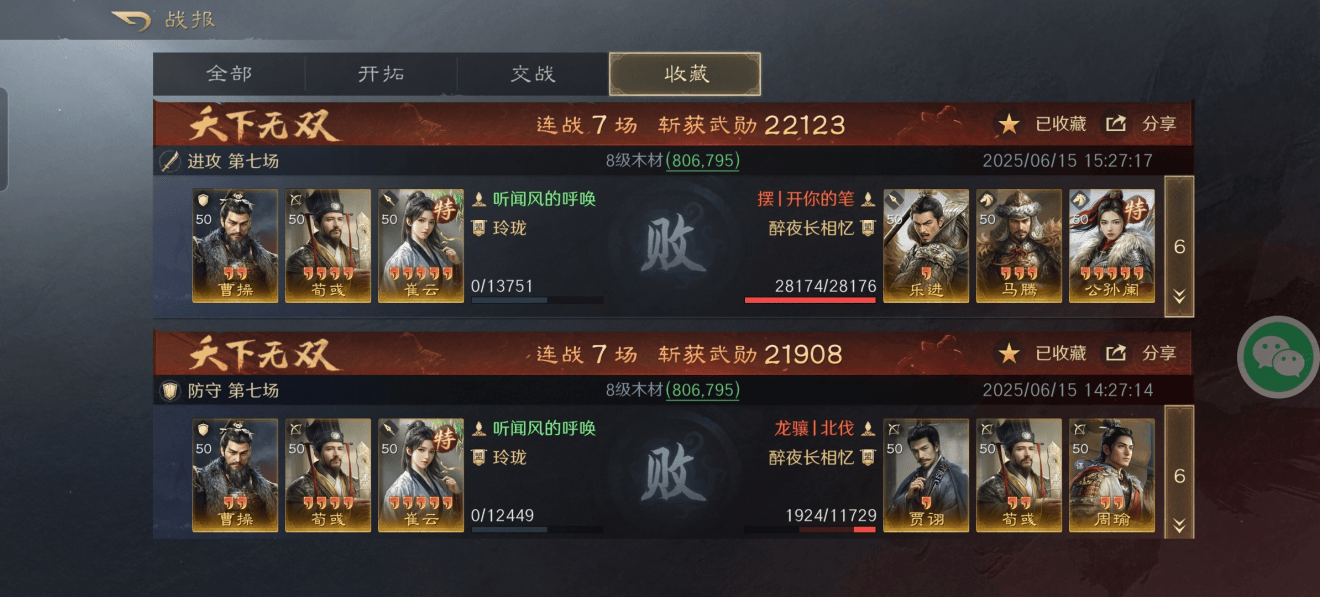Image resolution: width=1320 pixels, height=597 pixels.
Task: Click 周瑜 hero portrait in second report
Action: 1112,475
